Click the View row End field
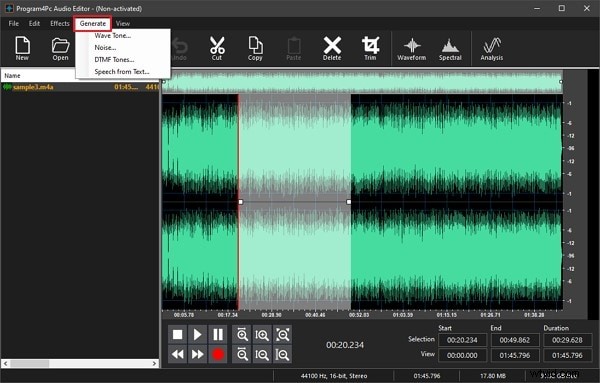600x383 pixels. (x=515, y=355)
